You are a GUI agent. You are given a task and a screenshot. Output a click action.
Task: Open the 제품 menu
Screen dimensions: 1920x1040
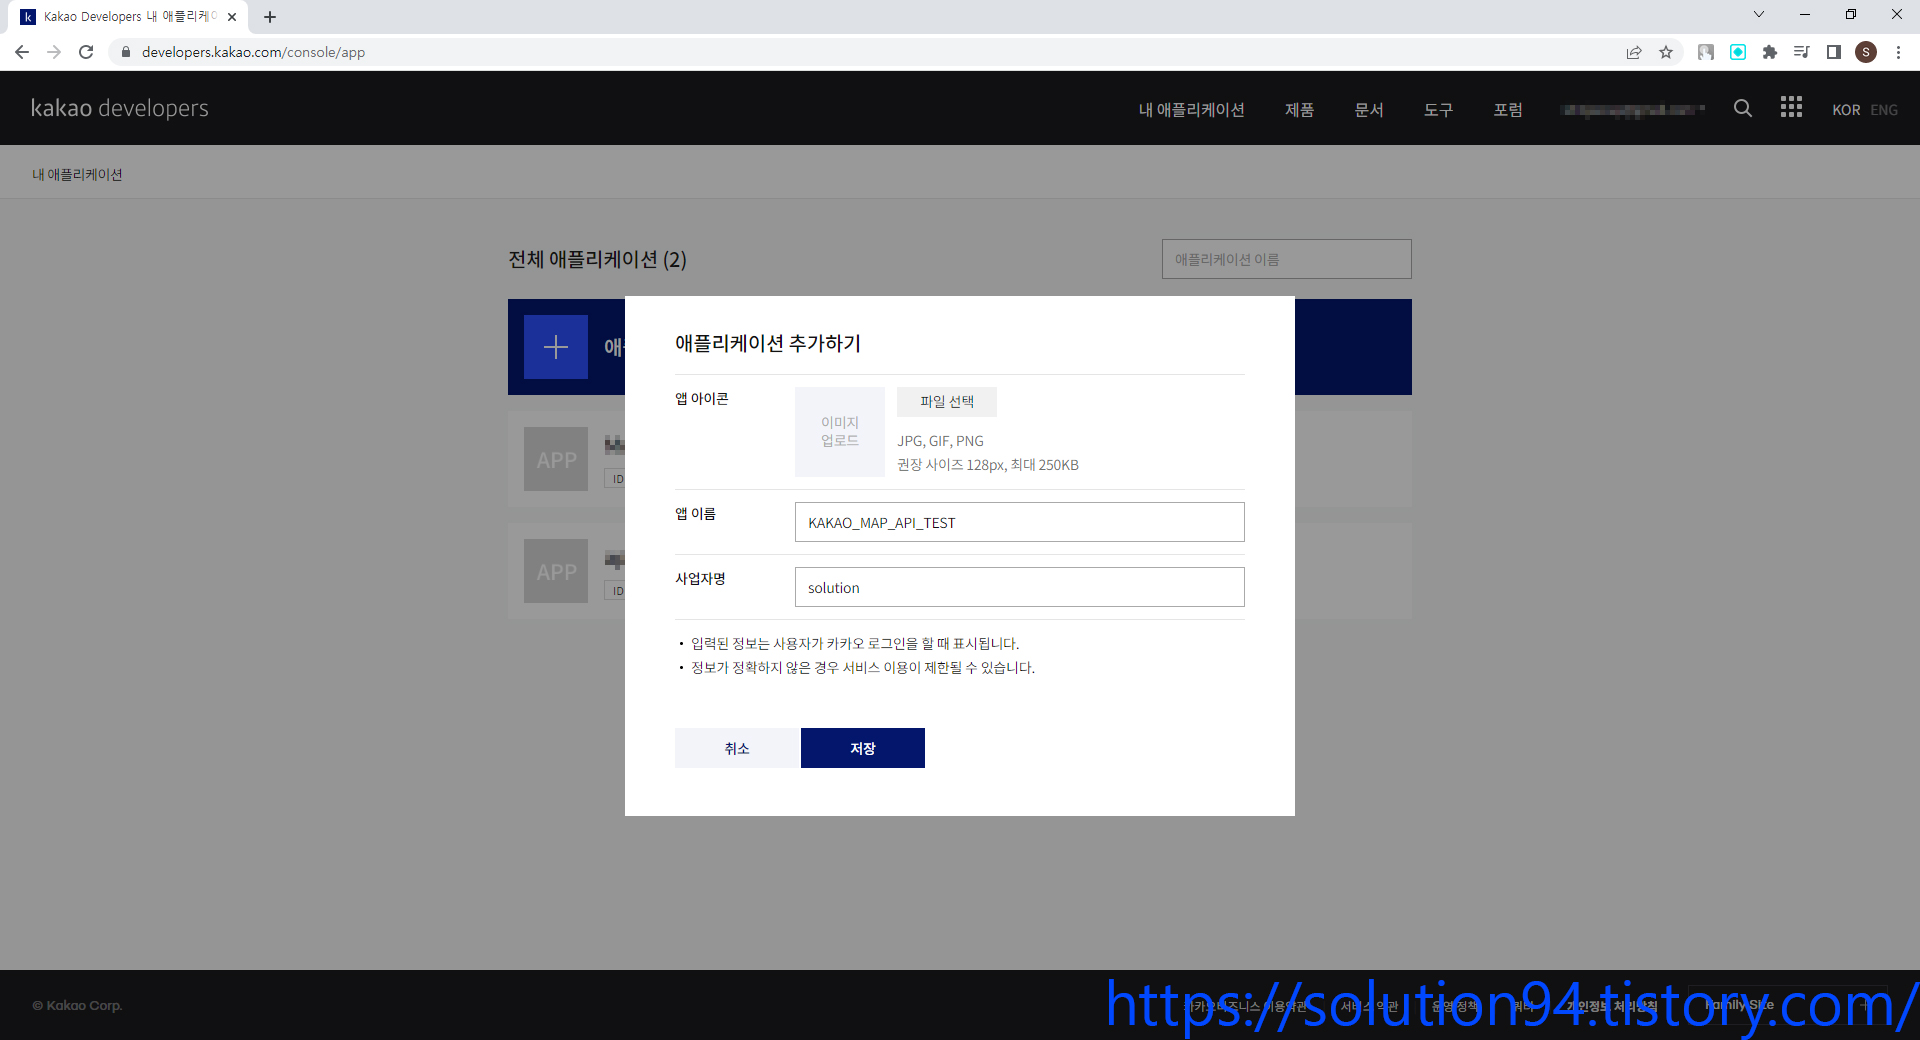(1299, 110)
